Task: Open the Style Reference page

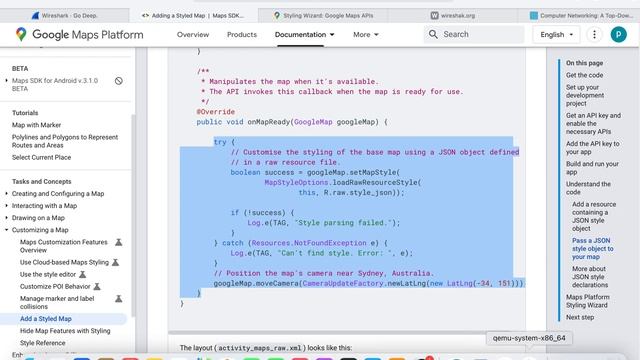Action: point(42,343)
